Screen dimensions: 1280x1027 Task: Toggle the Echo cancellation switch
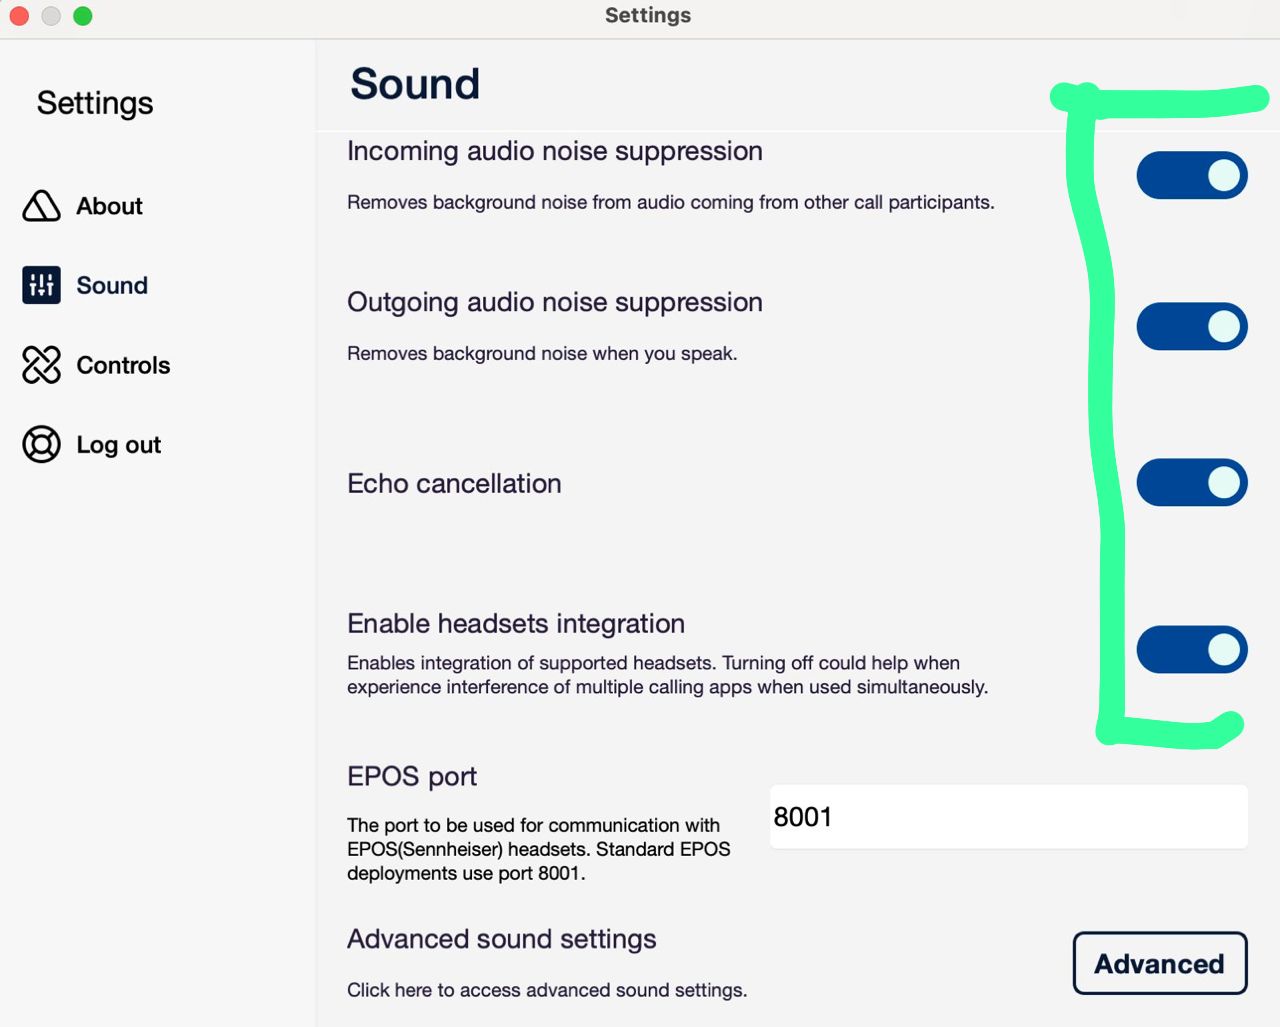(1191, 483)
